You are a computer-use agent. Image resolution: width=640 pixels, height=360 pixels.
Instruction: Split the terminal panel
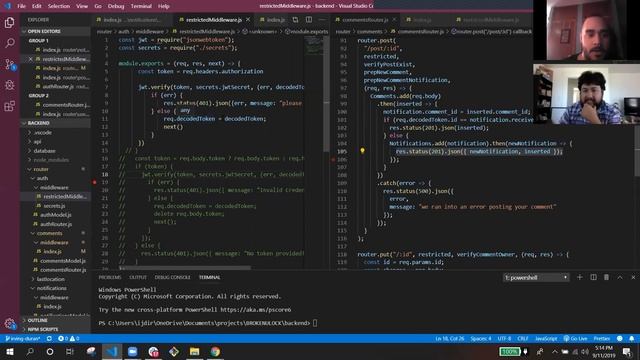593,277
